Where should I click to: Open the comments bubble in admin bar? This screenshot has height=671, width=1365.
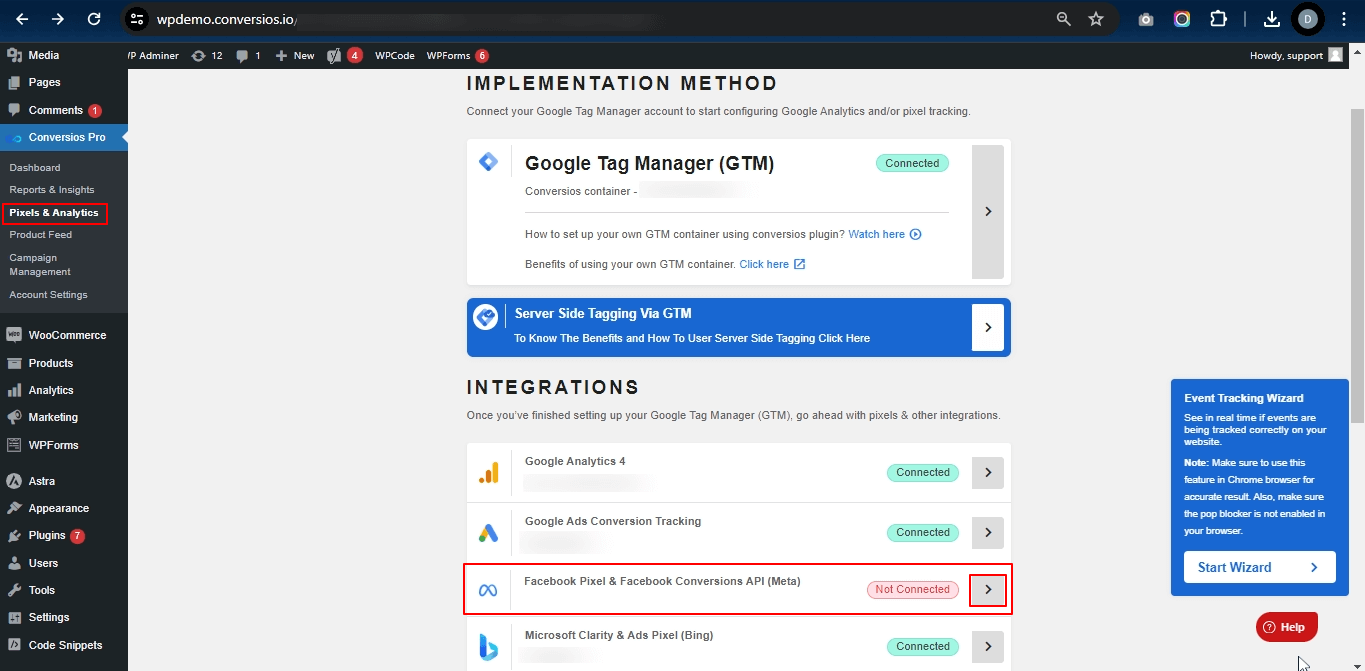[248, 56]
